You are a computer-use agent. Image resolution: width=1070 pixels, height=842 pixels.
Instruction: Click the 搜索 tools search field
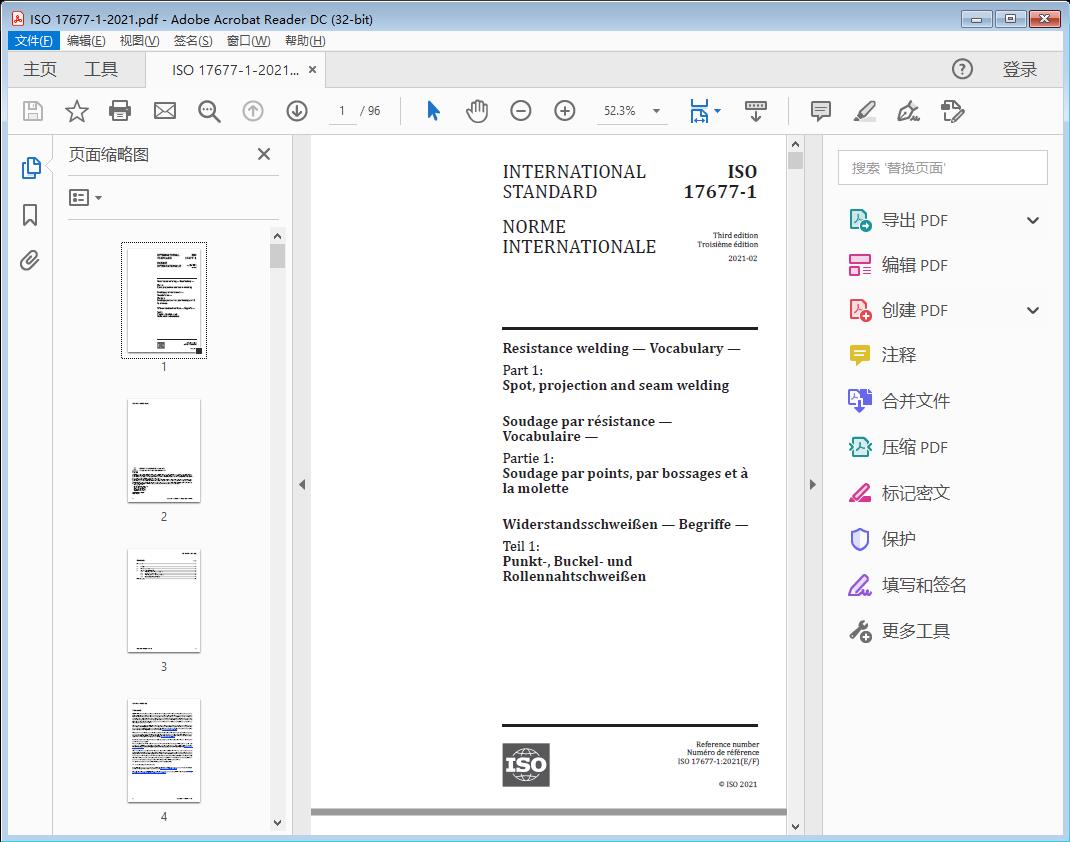coord(942,168)
